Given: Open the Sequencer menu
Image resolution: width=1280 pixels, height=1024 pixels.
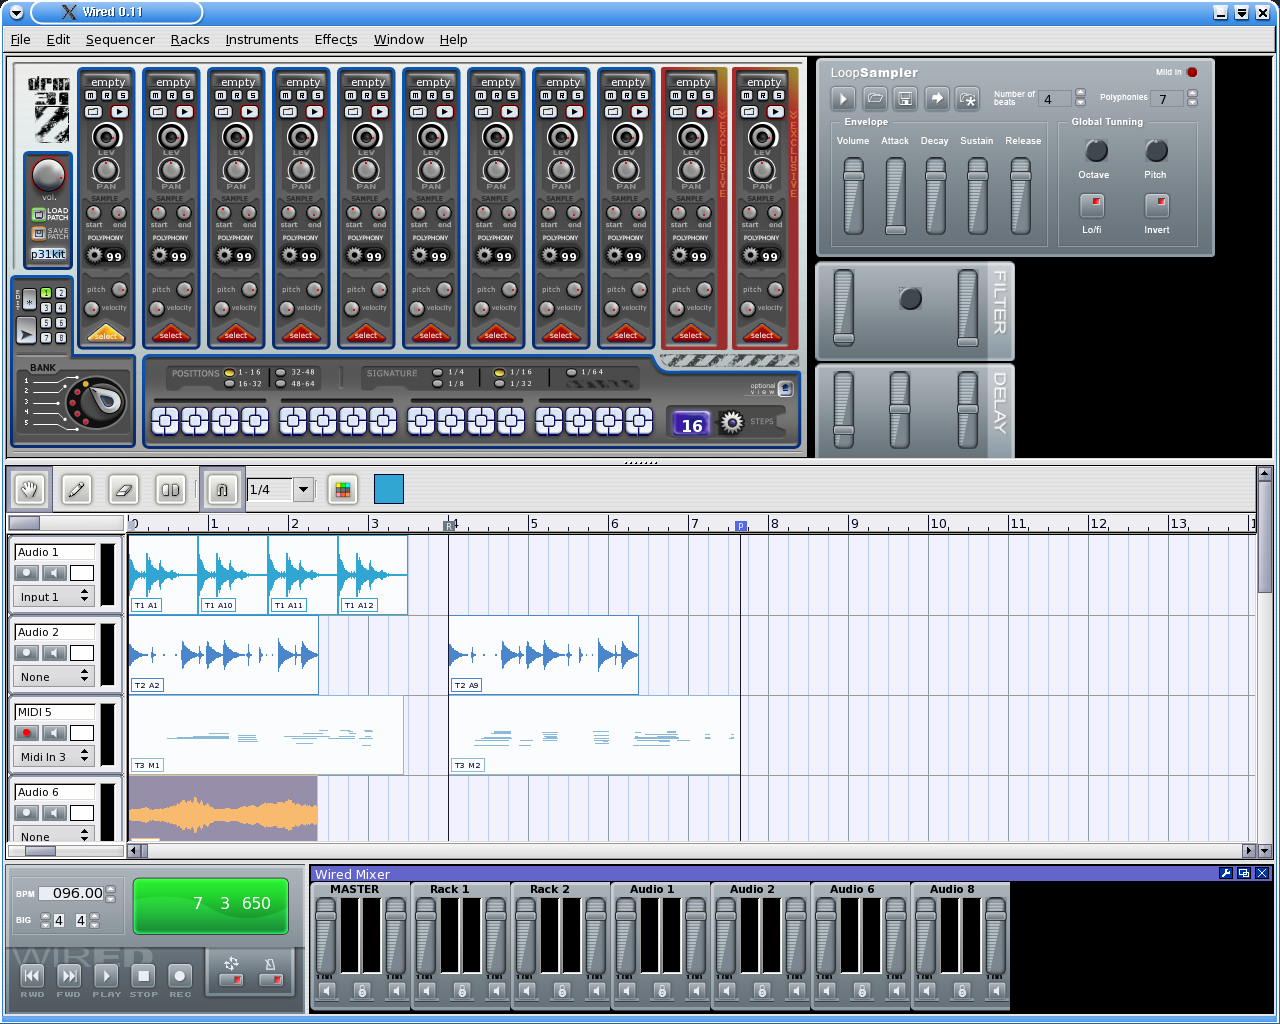Looking at the screenshot, I should pos(120,39).
